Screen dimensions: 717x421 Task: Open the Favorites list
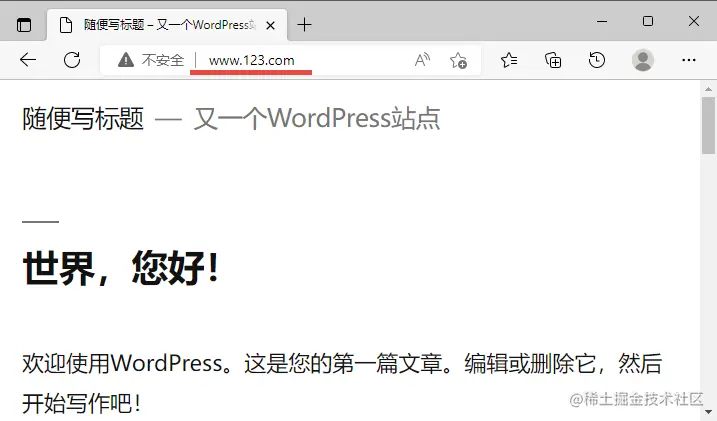[509, 60]
